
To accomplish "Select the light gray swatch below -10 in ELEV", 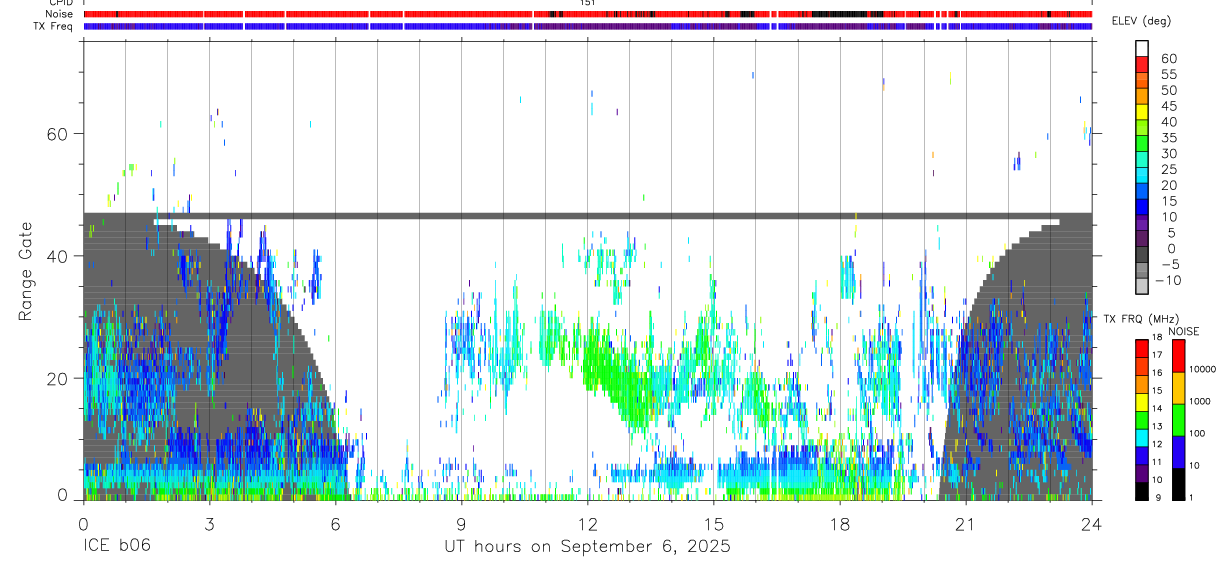I will coord(1142,288).
